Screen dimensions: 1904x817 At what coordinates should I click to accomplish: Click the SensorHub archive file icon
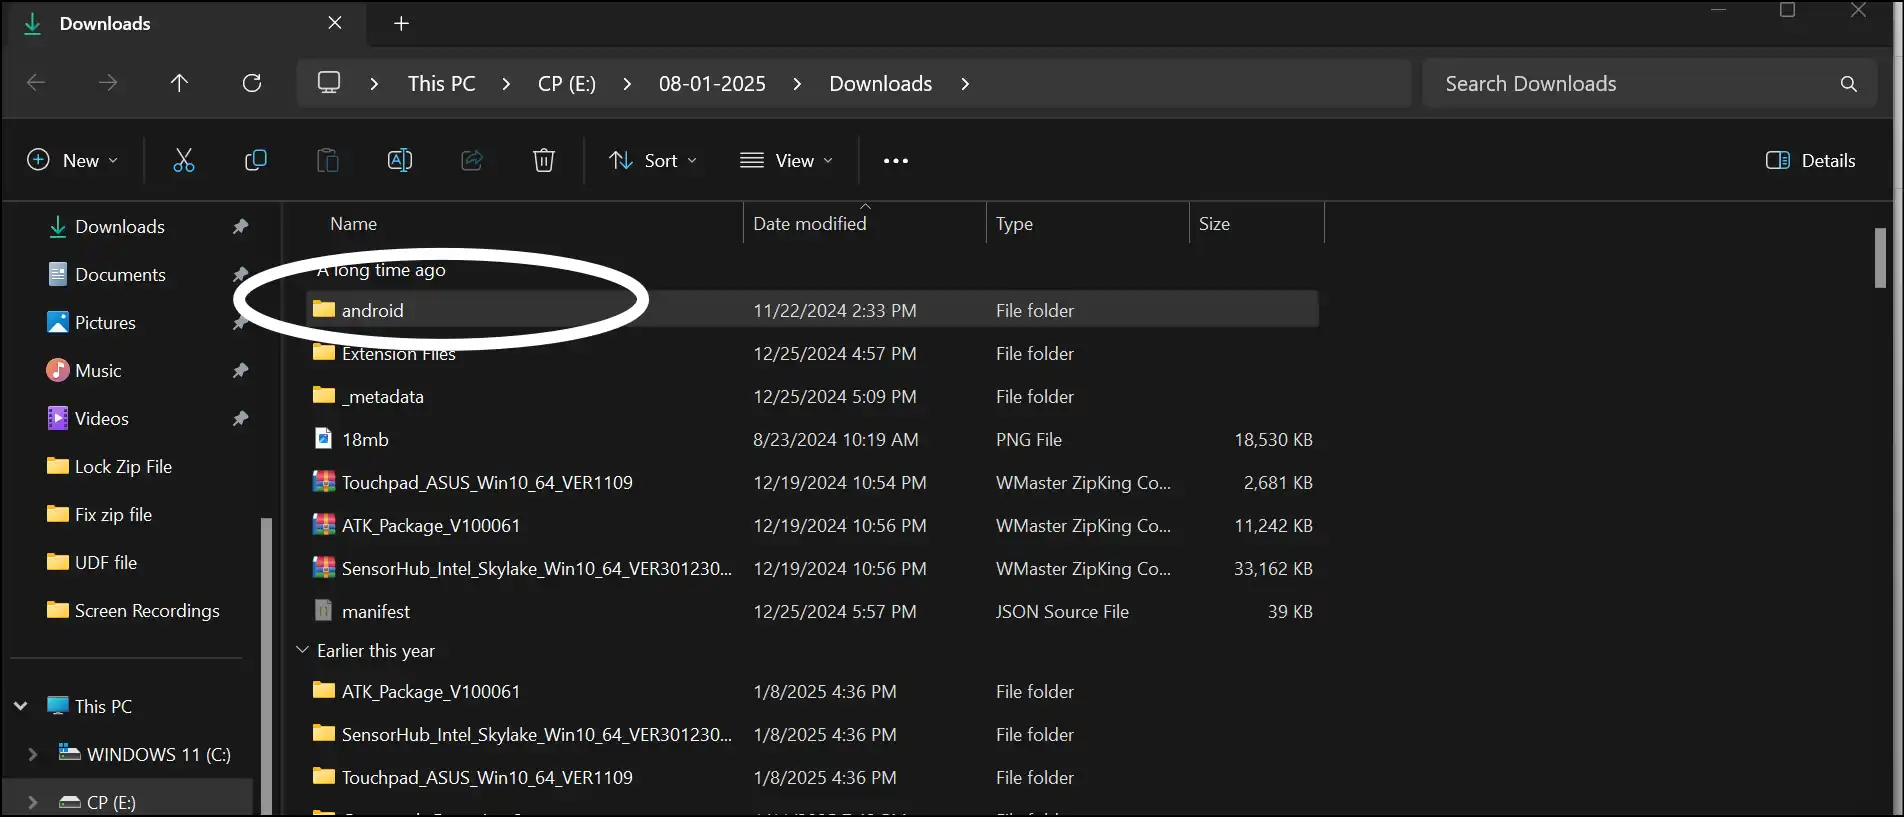coord(323,567)
